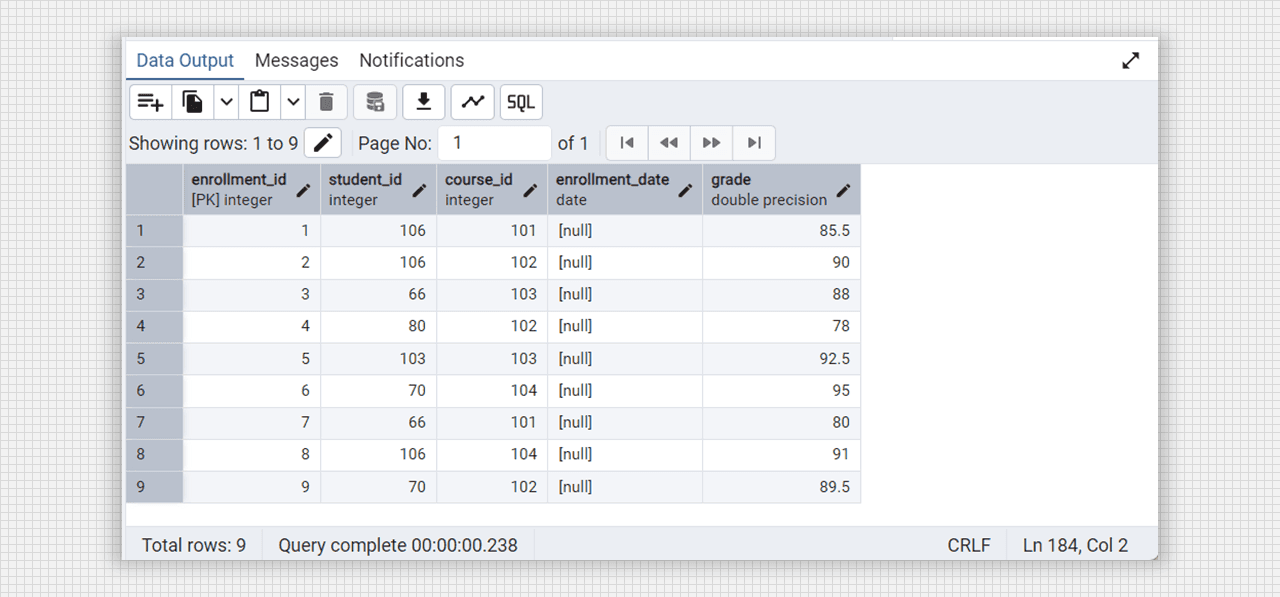Click the Page No input field

click(x=495, y=143)
